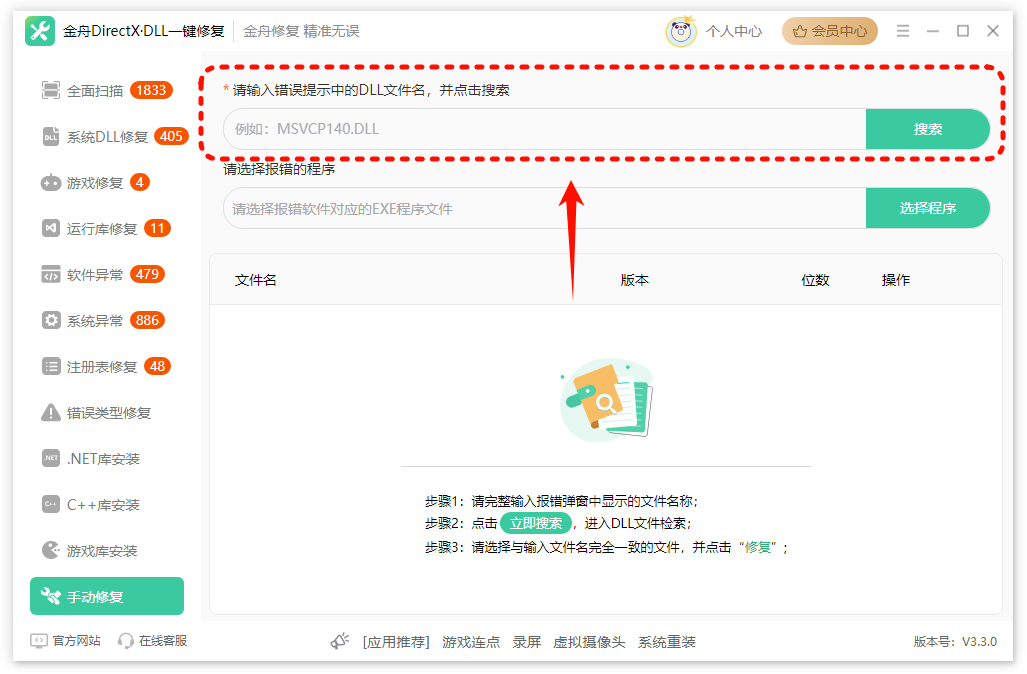The width and height of the screenshot is (1027, 674).
Task: Click the warning triangle icon for 错误类型修复
Action: coord(50,413)
